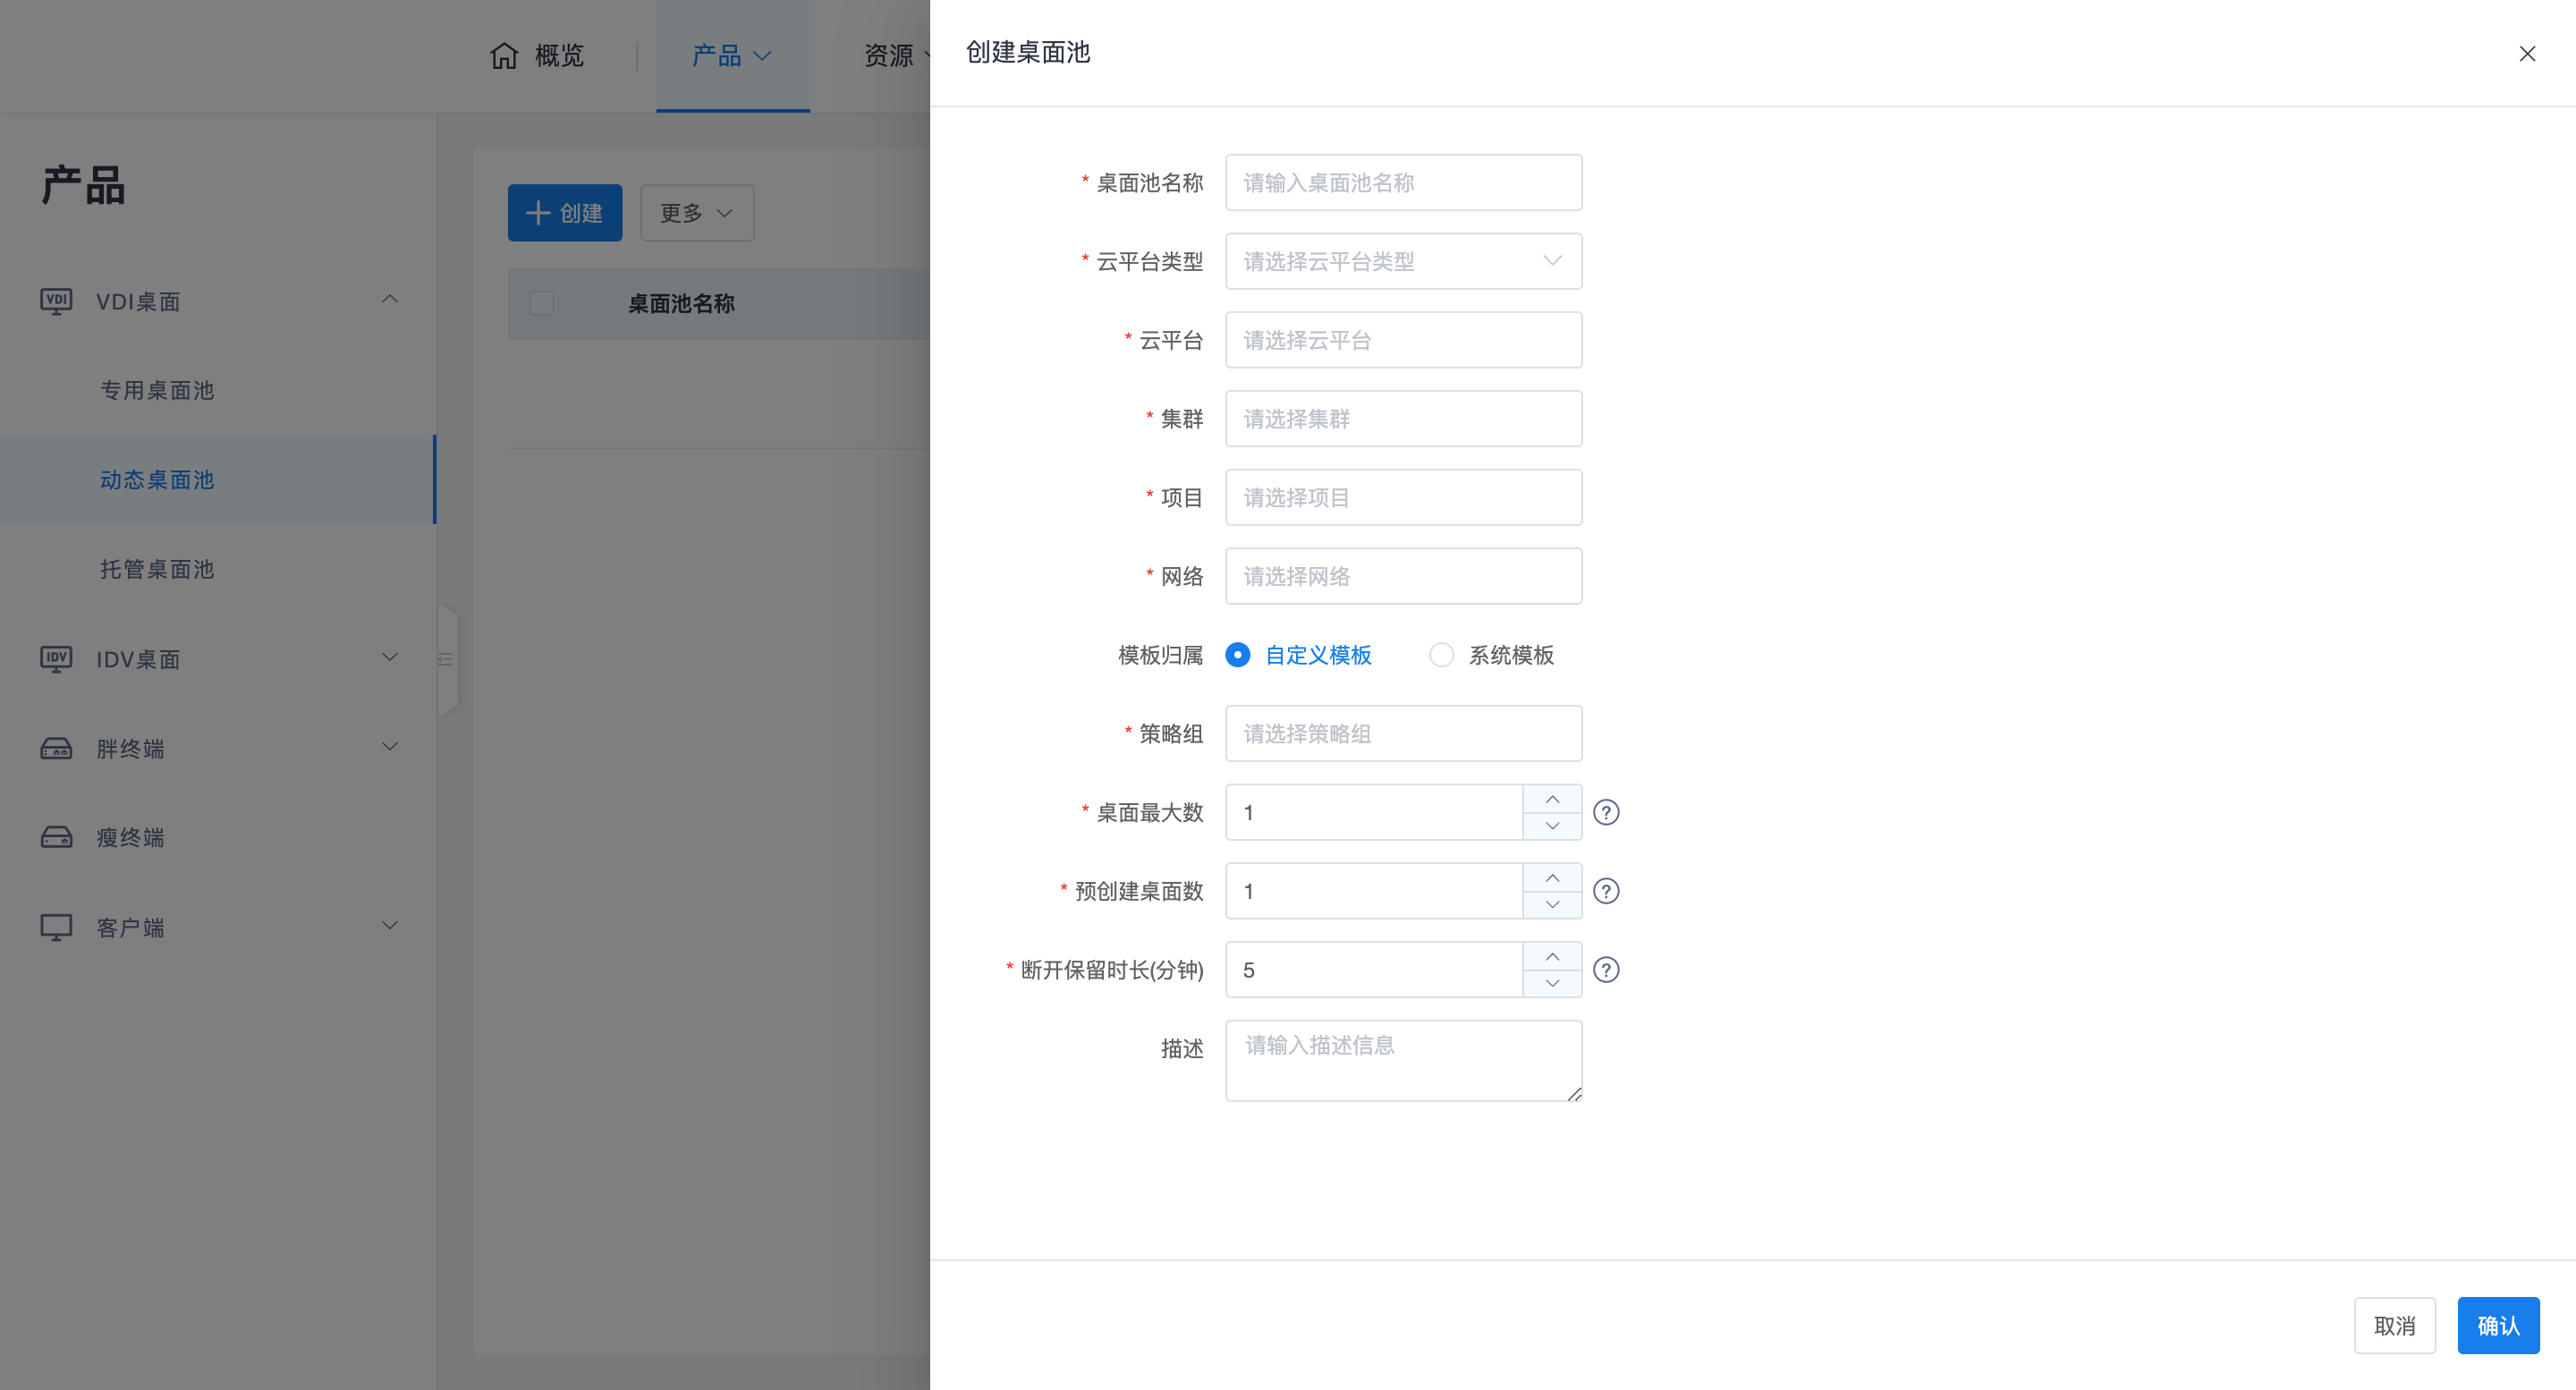The height and width of the screenshot is (1390, 2576).
Task: Collapse the sidebar with the handle icon
Action: coord(447,659)
